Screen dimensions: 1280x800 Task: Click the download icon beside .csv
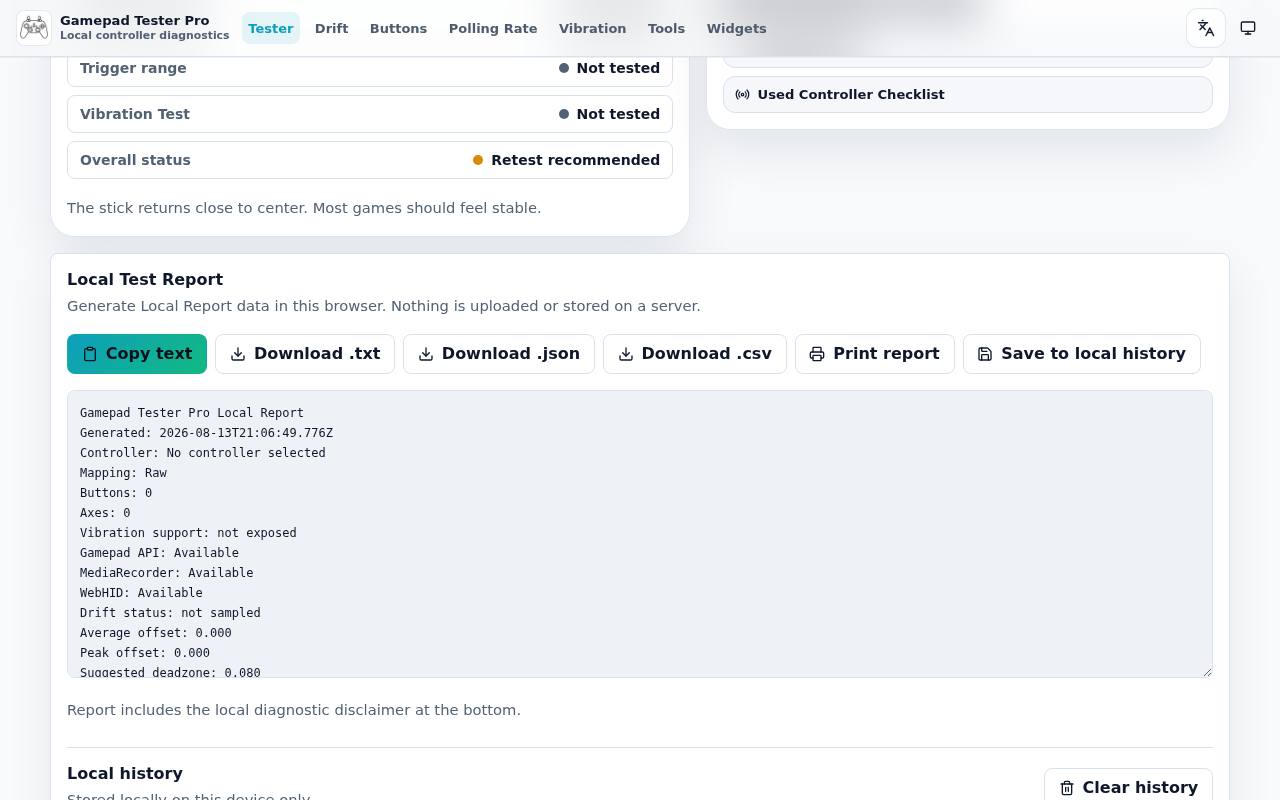[x=626, y=354]
